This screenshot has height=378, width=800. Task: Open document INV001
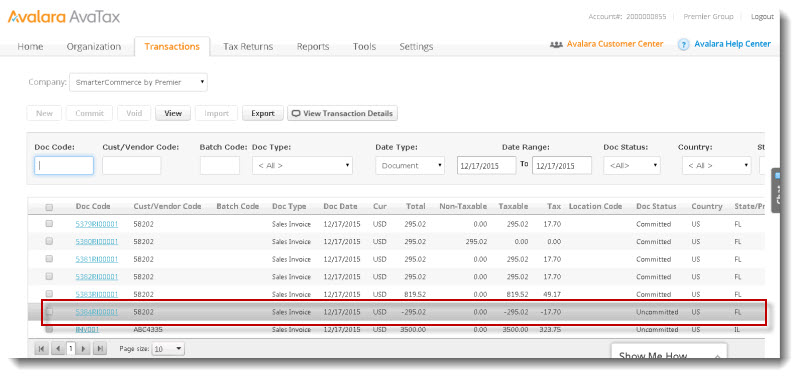(x=87, y=330)
